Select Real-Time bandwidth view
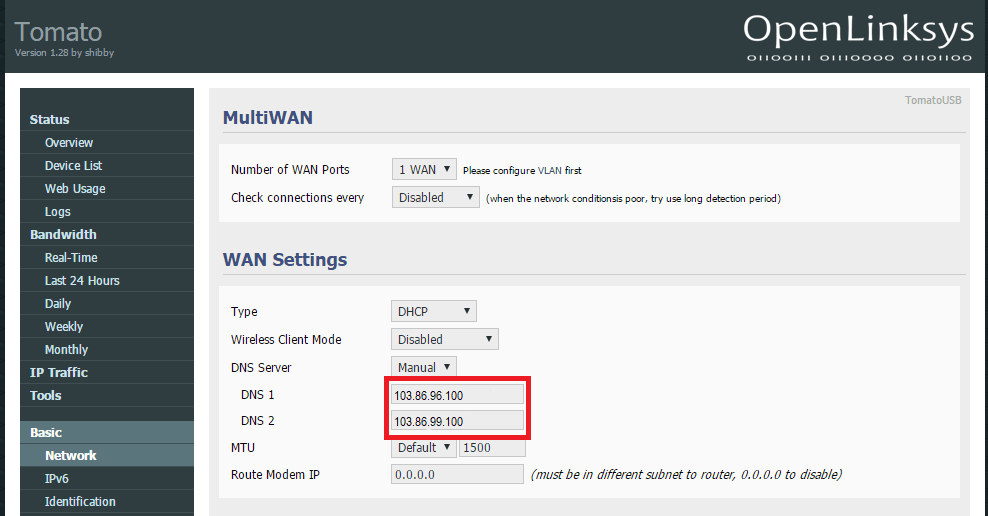 point(71,258)
